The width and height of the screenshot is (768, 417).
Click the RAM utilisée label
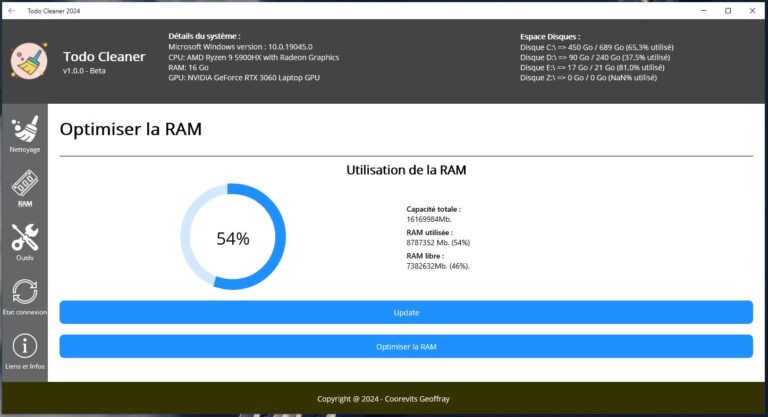430,233
